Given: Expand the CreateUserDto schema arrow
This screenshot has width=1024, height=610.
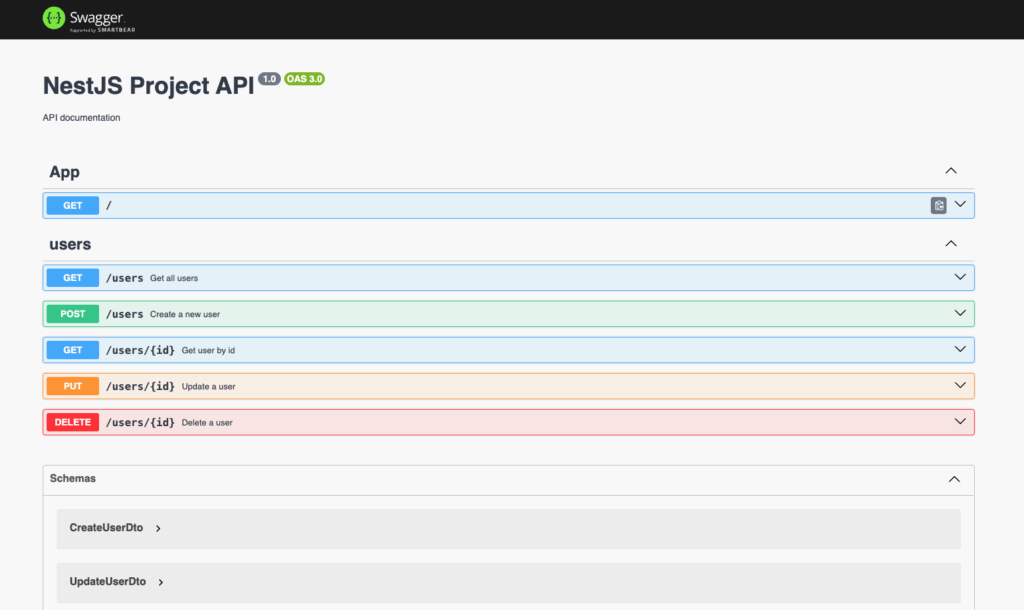Looking at the screenshot, I should 159,528.
